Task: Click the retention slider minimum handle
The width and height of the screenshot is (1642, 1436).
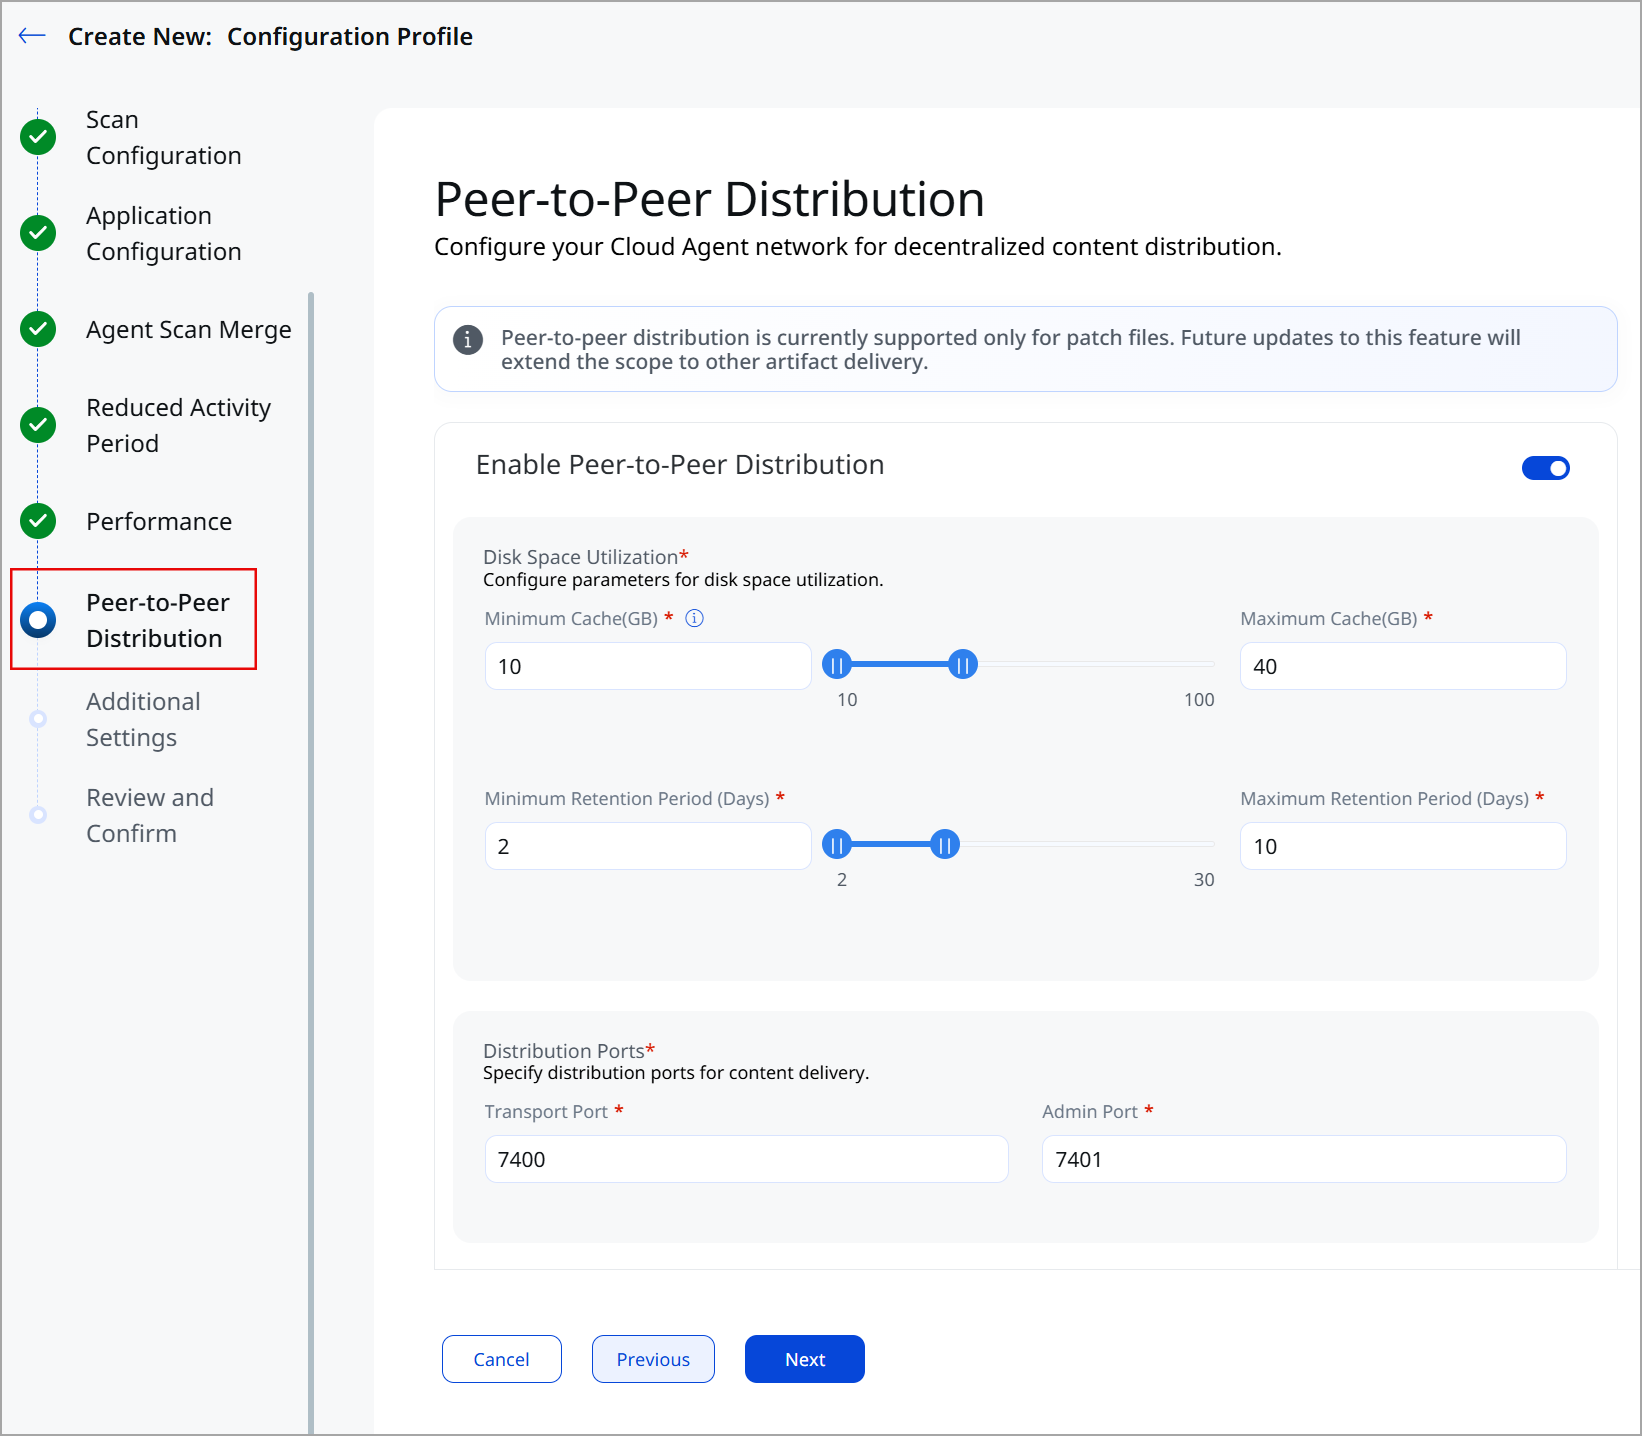Action: pos(837,845)
